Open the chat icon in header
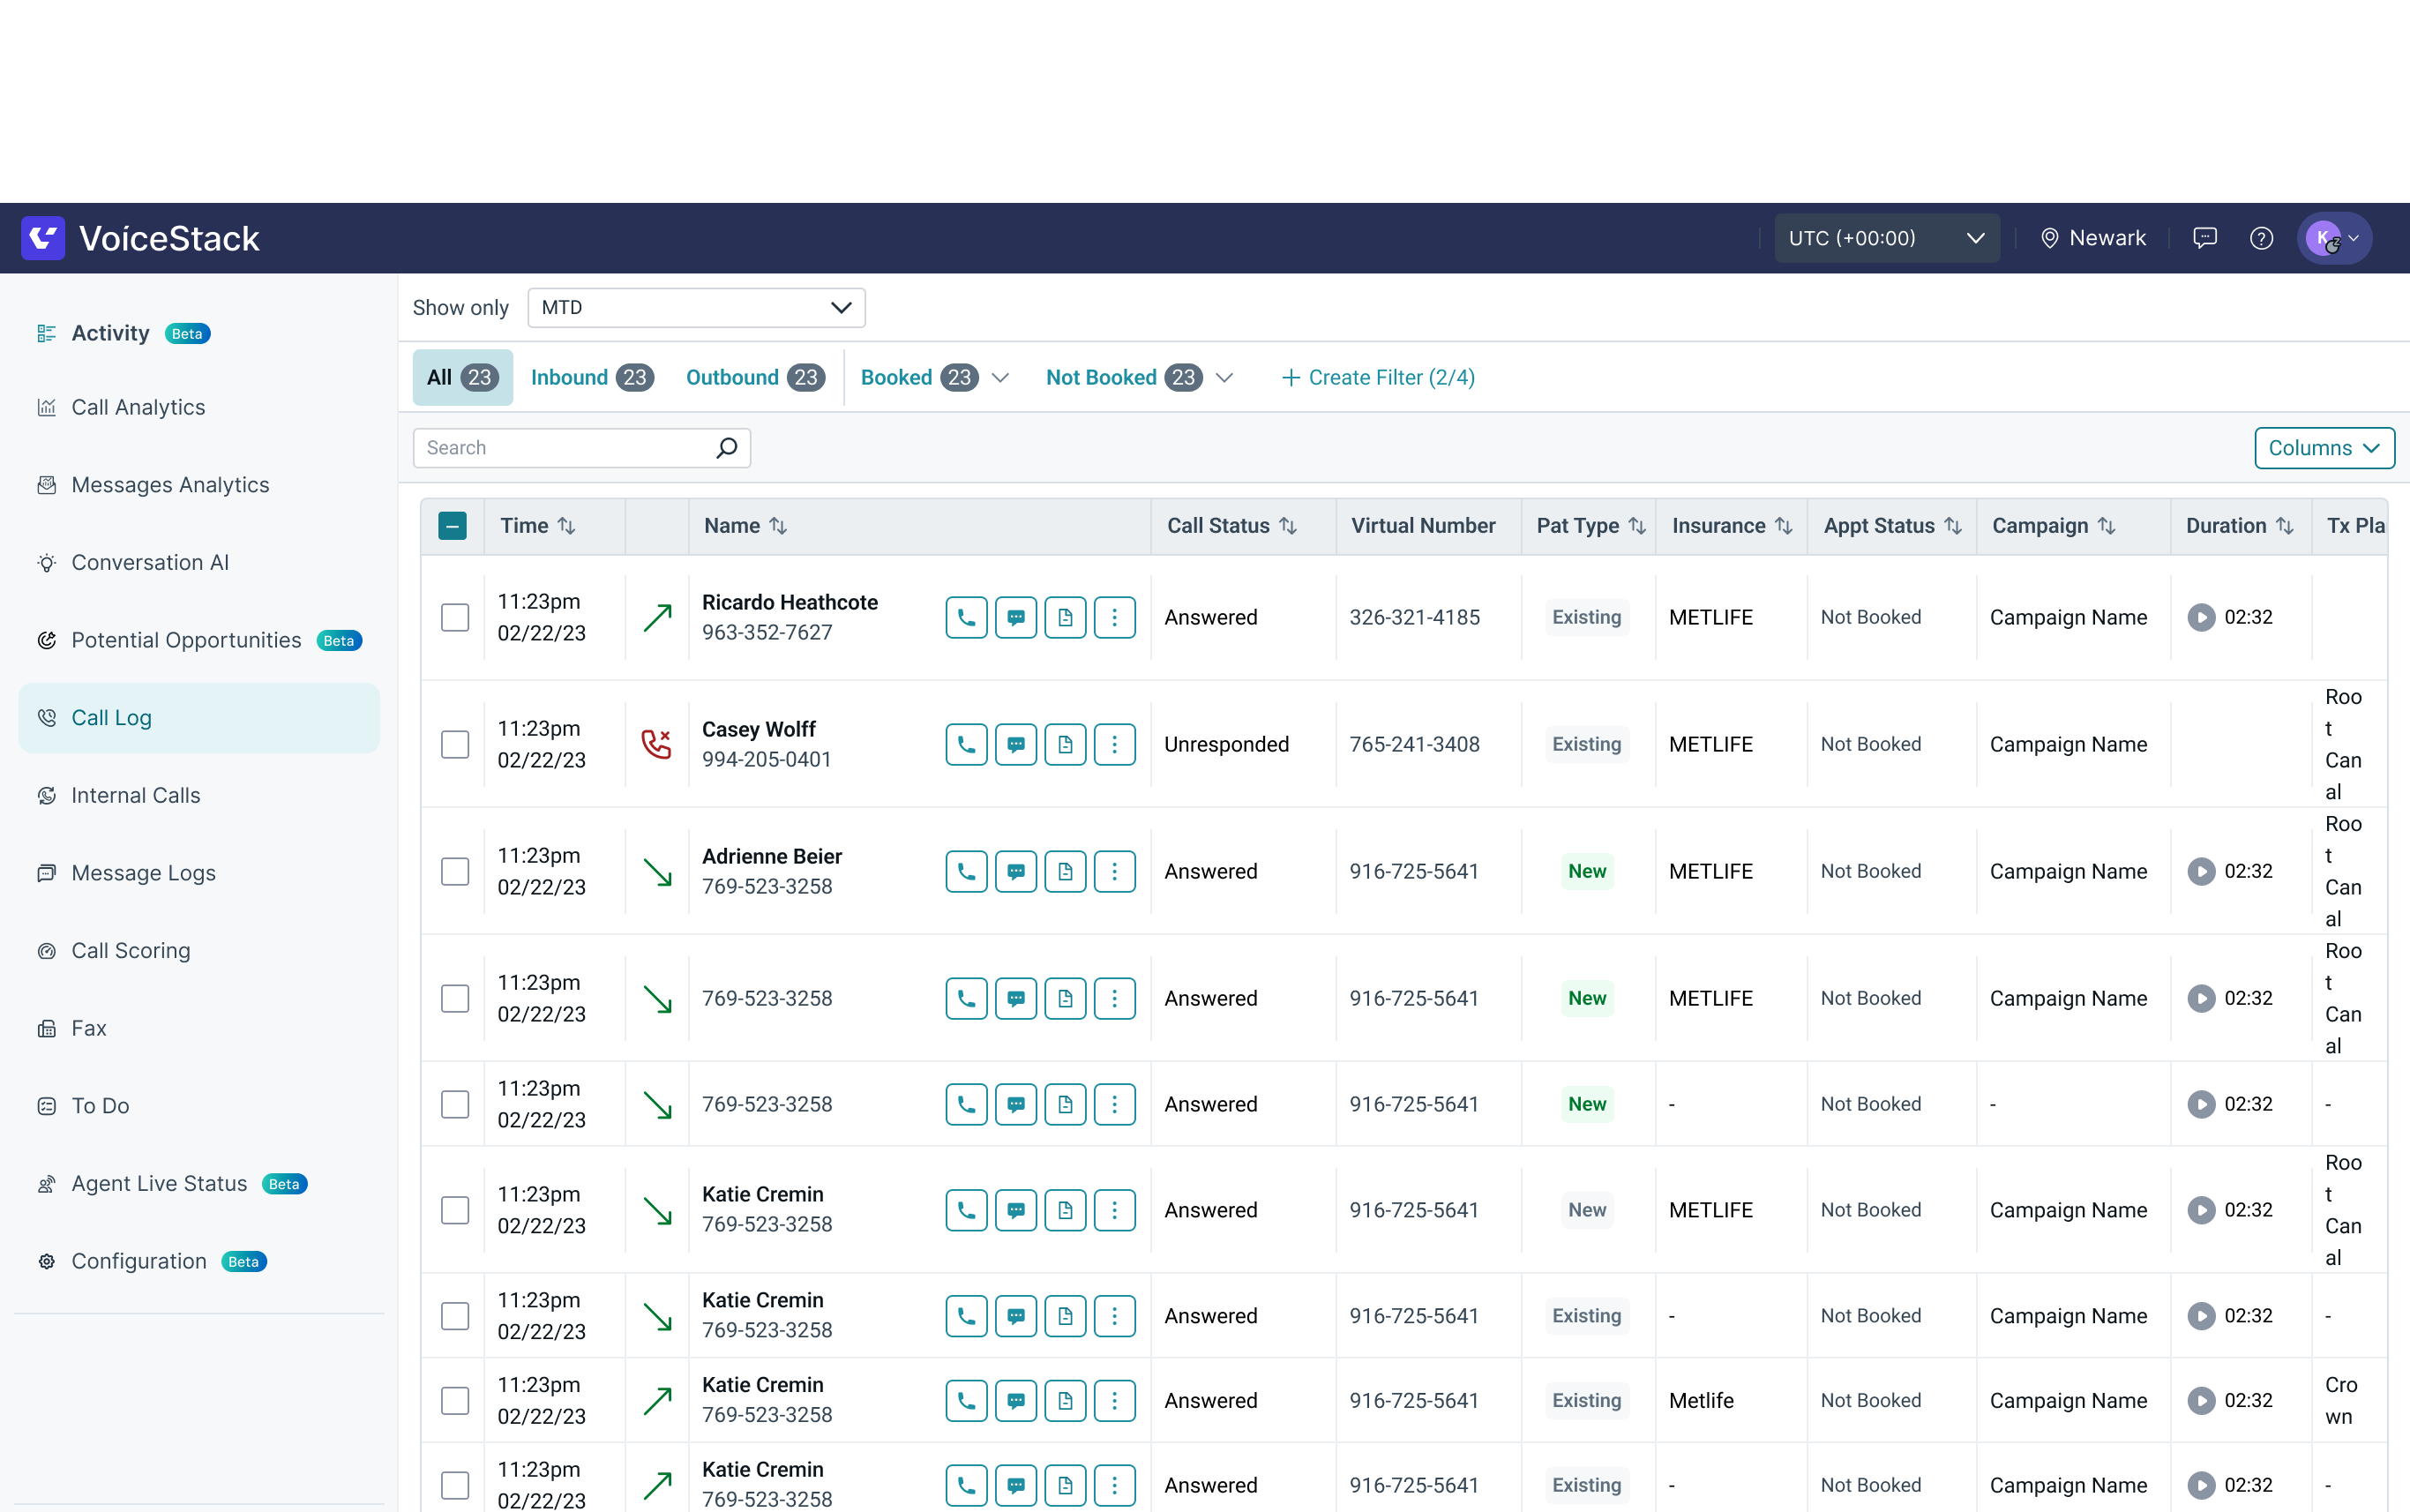This screenshot has height=1512, width=2410. pyautogui.click(x=2204, y=238)
